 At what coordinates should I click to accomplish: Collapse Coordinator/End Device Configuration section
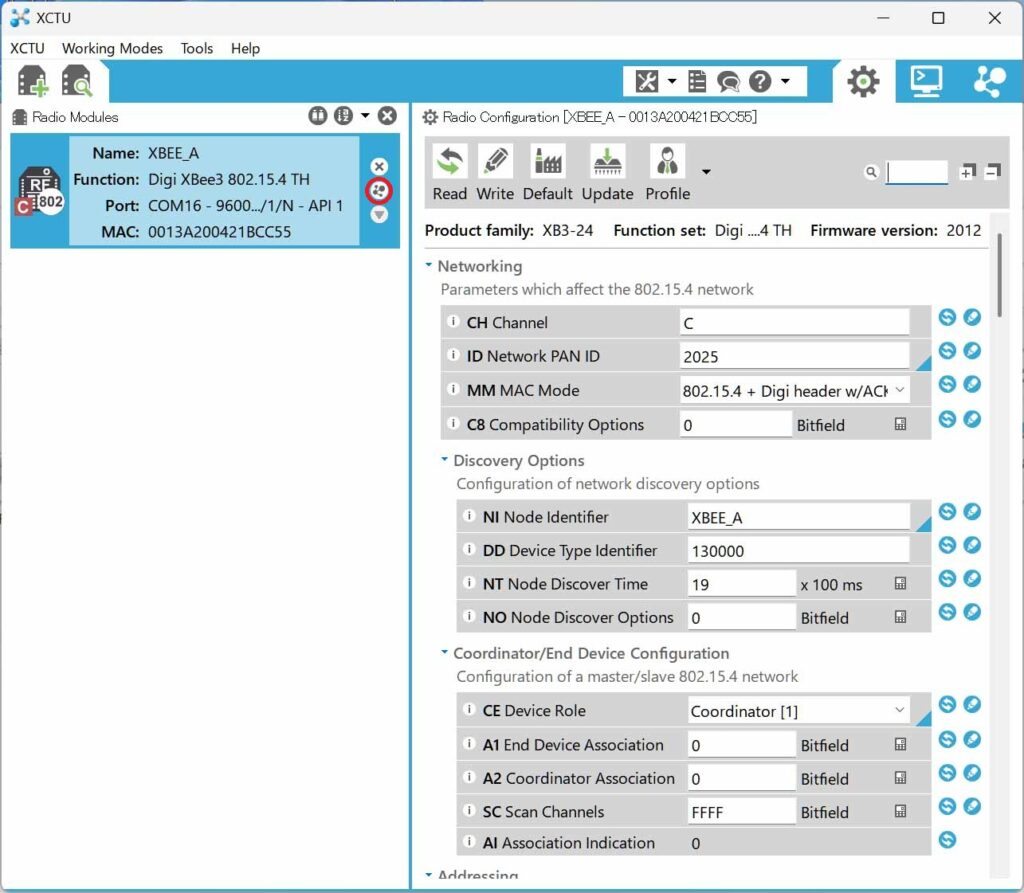pos(445,653)
